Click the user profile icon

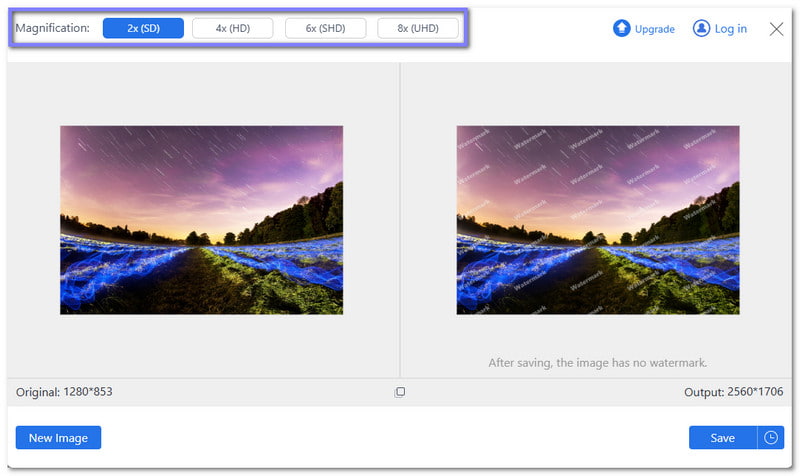701,29
